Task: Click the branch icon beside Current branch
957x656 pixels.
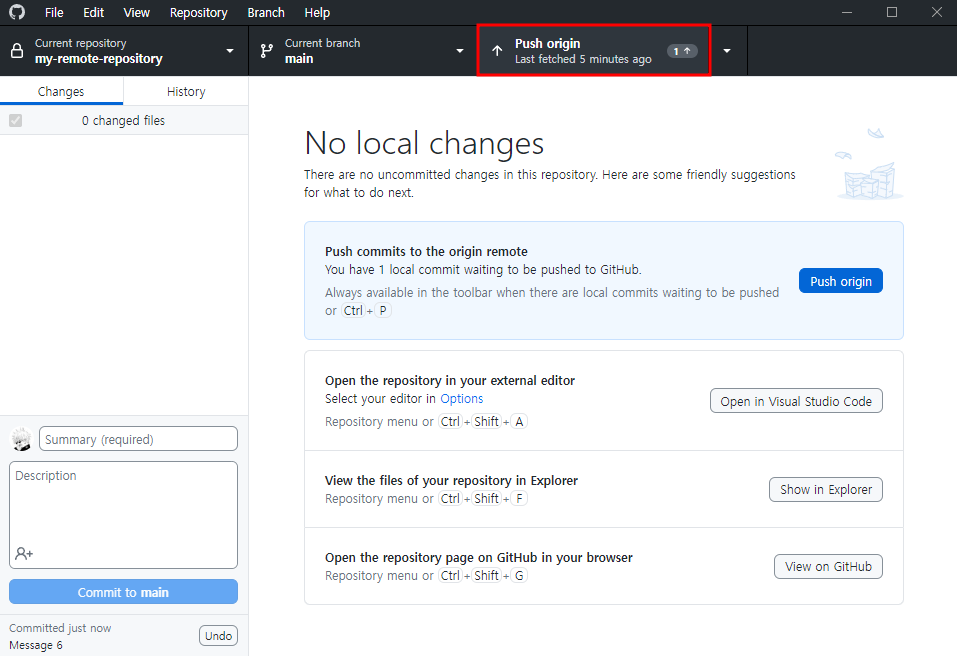Action: tap(267, 51)
